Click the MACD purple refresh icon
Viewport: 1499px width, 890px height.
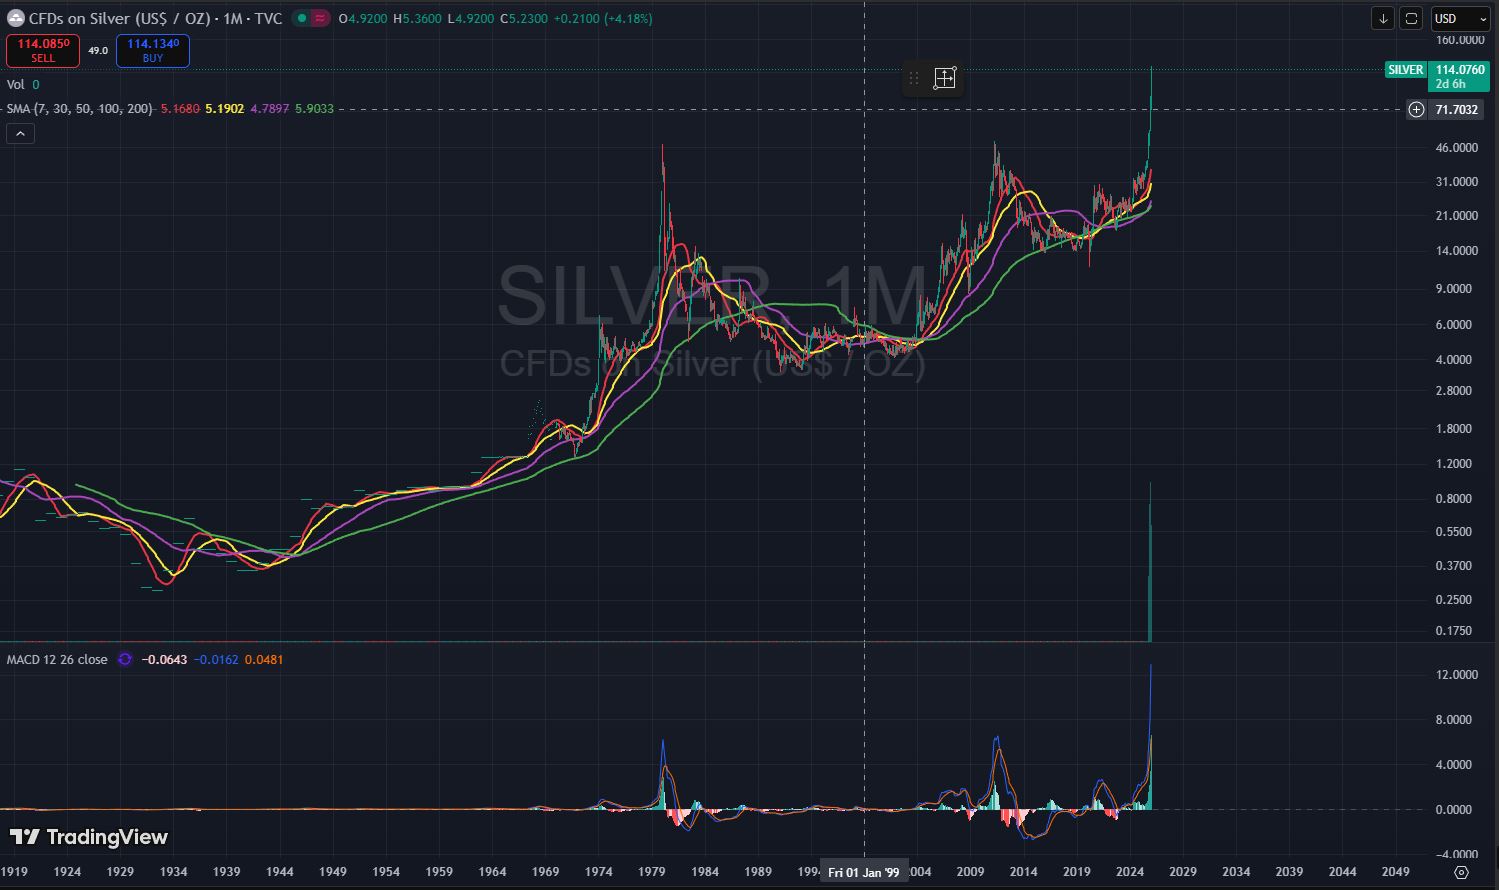point(125,660)
